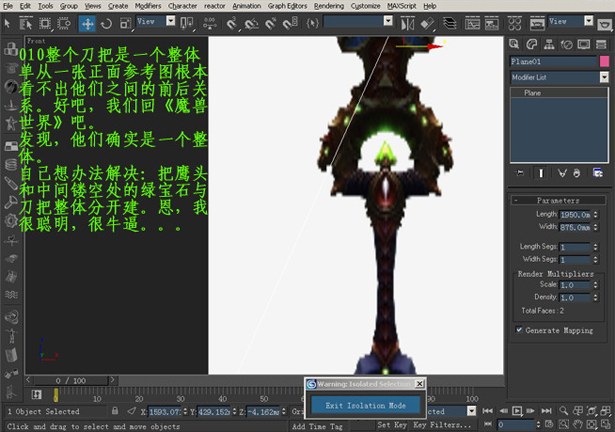Click the Mirror tool icon
The image size is (615, 432).
click(x=408, y=24)
